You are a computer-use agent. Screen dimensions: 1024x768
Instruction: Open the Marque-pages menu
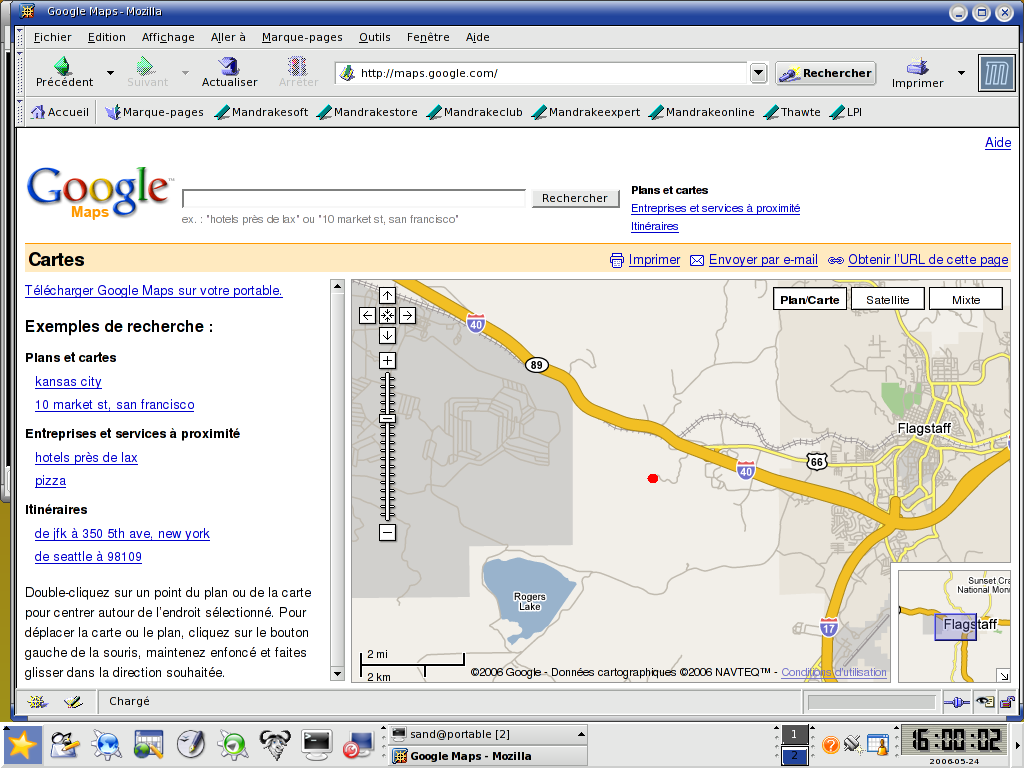coord(302,37)
